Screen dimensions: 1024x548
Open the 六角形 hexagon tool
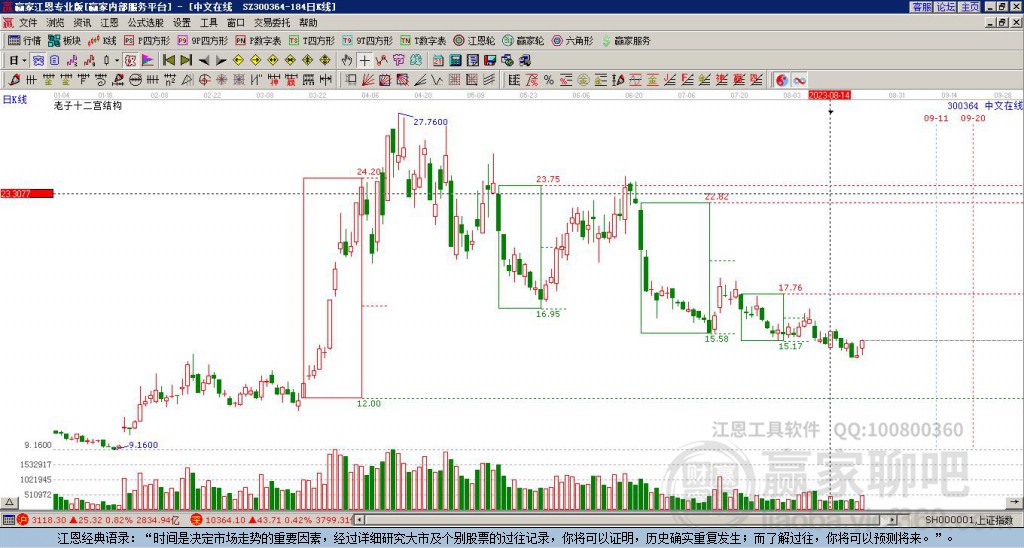573,40
